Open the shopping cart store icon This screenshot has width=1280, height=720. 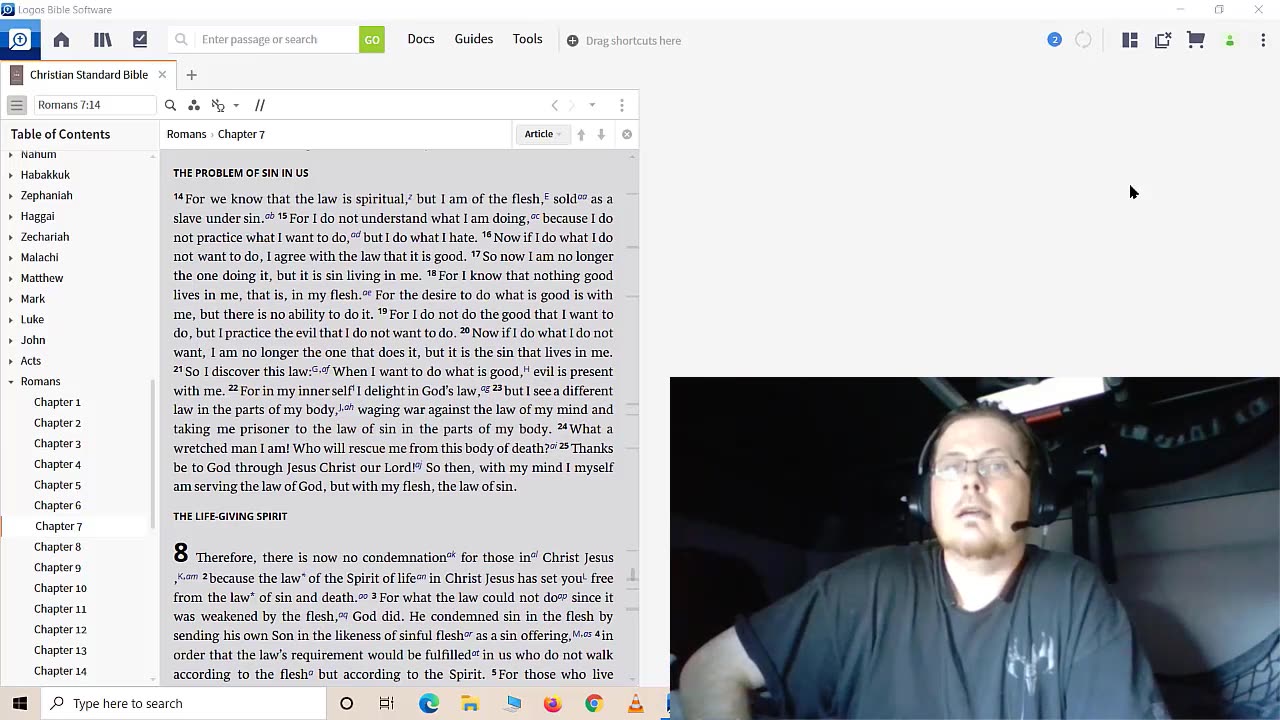1195,40
